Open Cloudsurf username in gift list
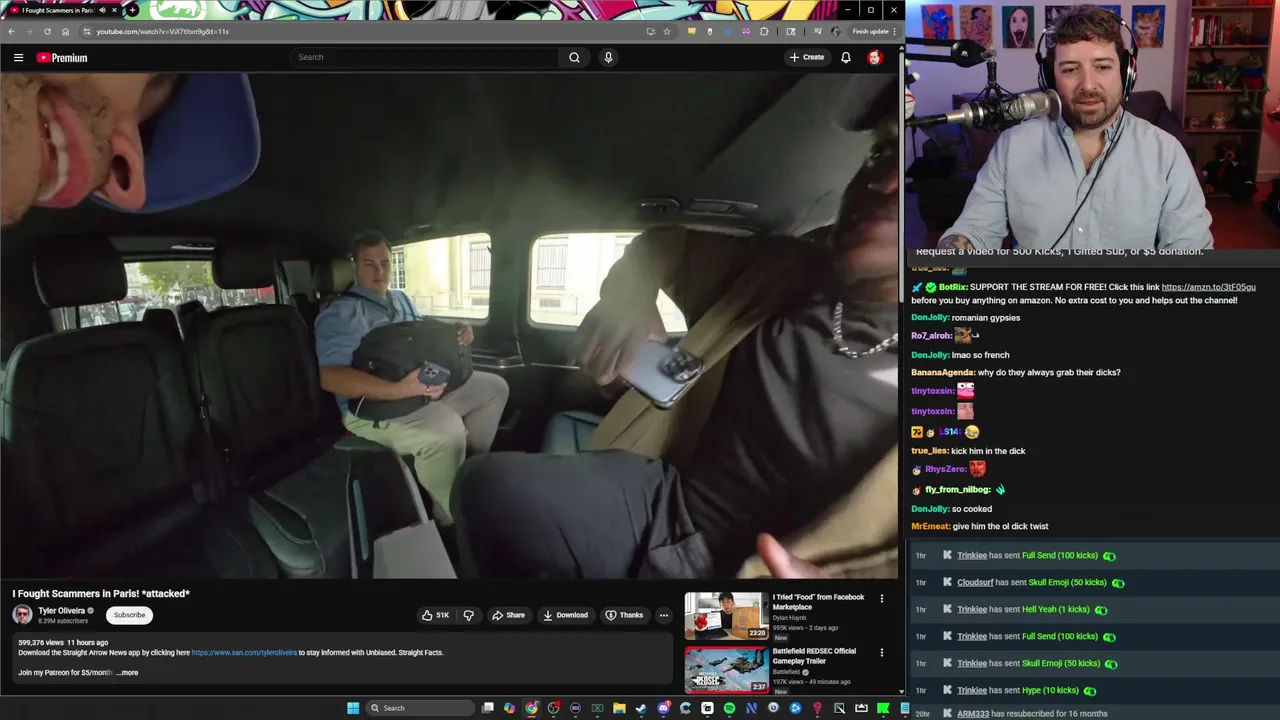 pyautogui.click(x=975, y=582)
